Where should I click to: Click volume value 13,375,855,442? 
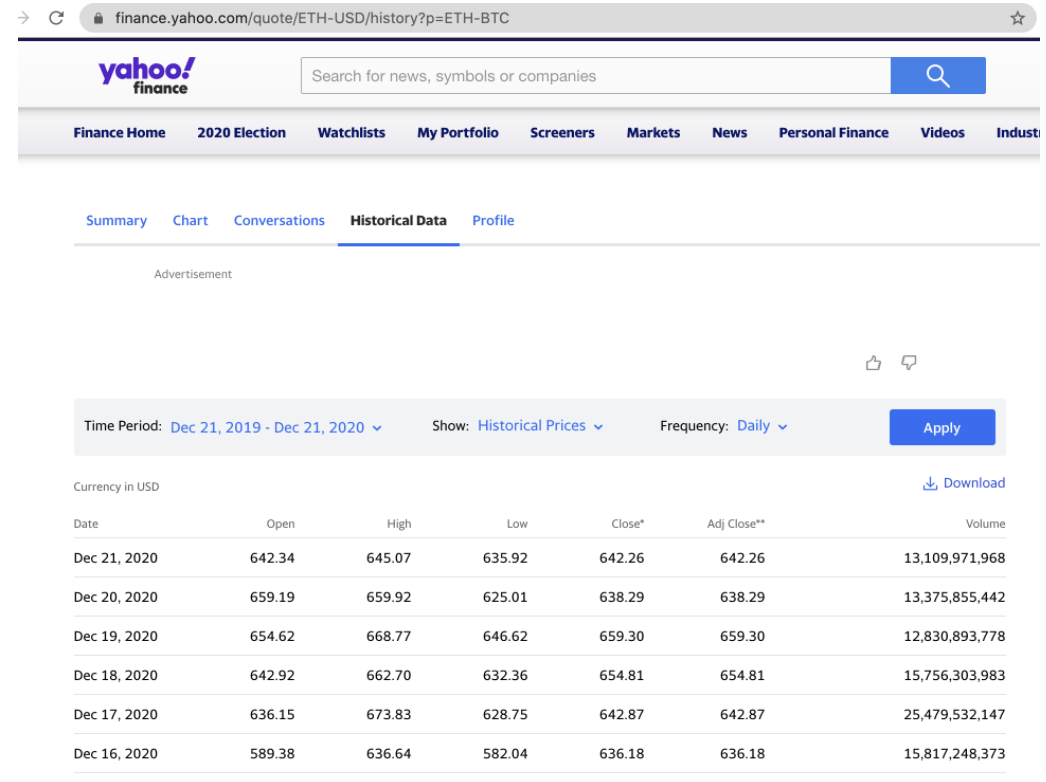954,597
